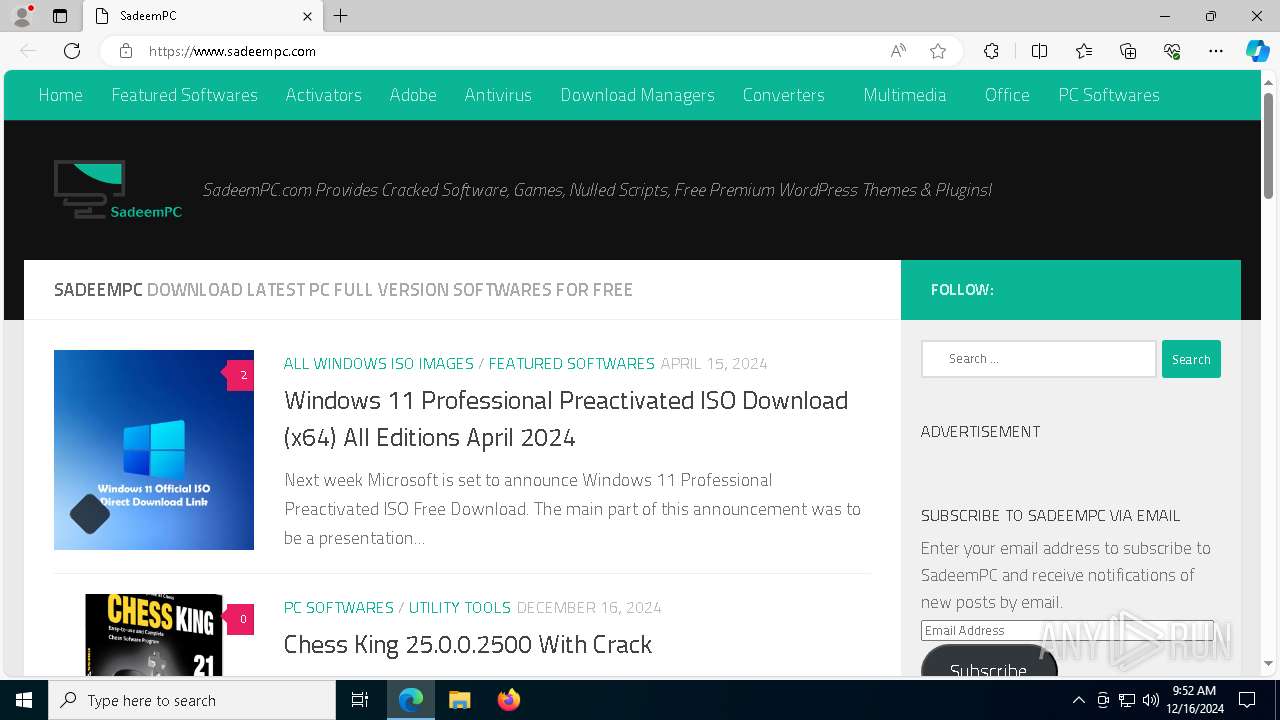Open the Edge profile icon
This screenshot has height=720, width=1280.
point(21,16)
